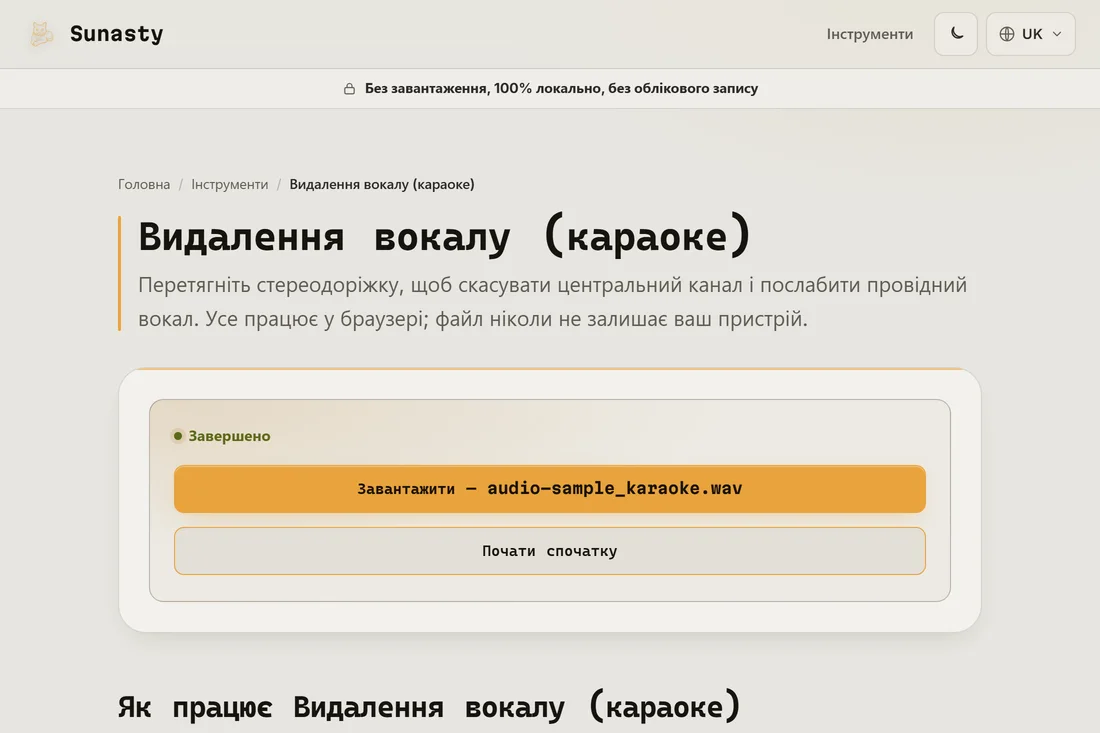Click the lock icon in the privacy banner
This screenshot has height=733, width=1100.
tap(349, 88)
